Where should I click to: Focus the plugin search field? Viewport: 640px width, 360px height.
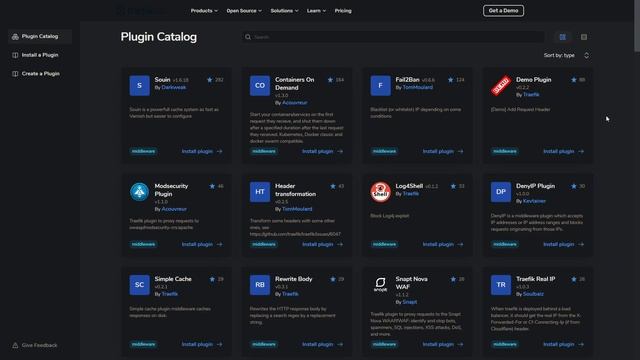pos(393,37)
